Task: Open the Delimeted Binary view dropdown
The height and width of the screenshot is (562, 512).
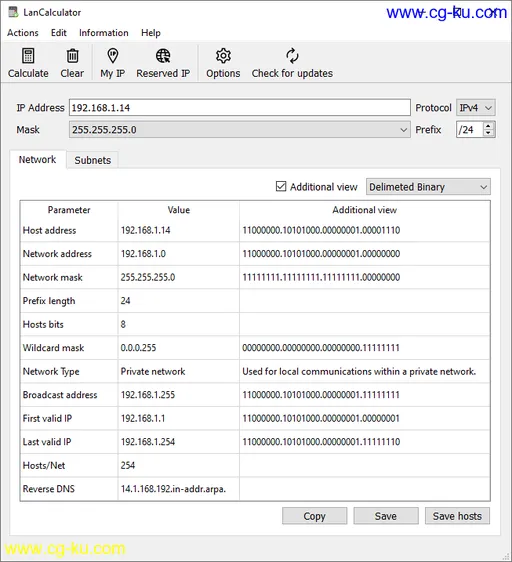Action: click(428, 187)
